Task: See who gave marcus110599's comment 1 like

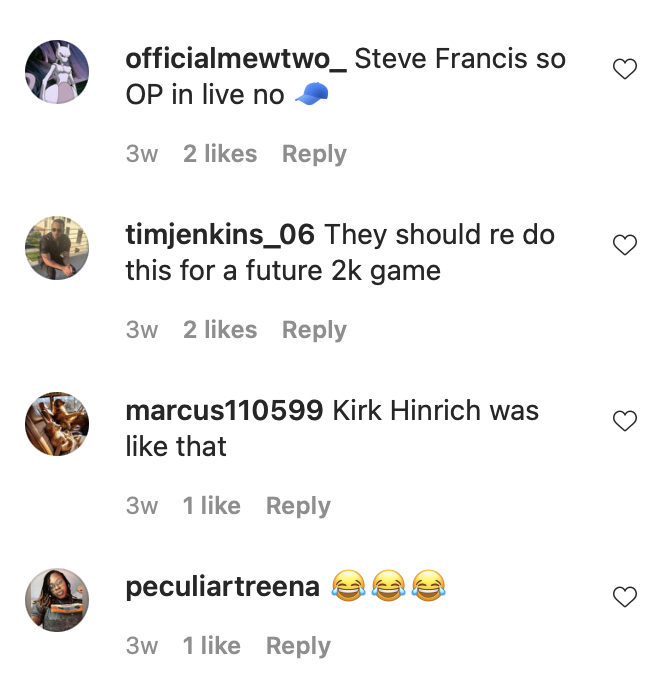Action: point(212,506)
